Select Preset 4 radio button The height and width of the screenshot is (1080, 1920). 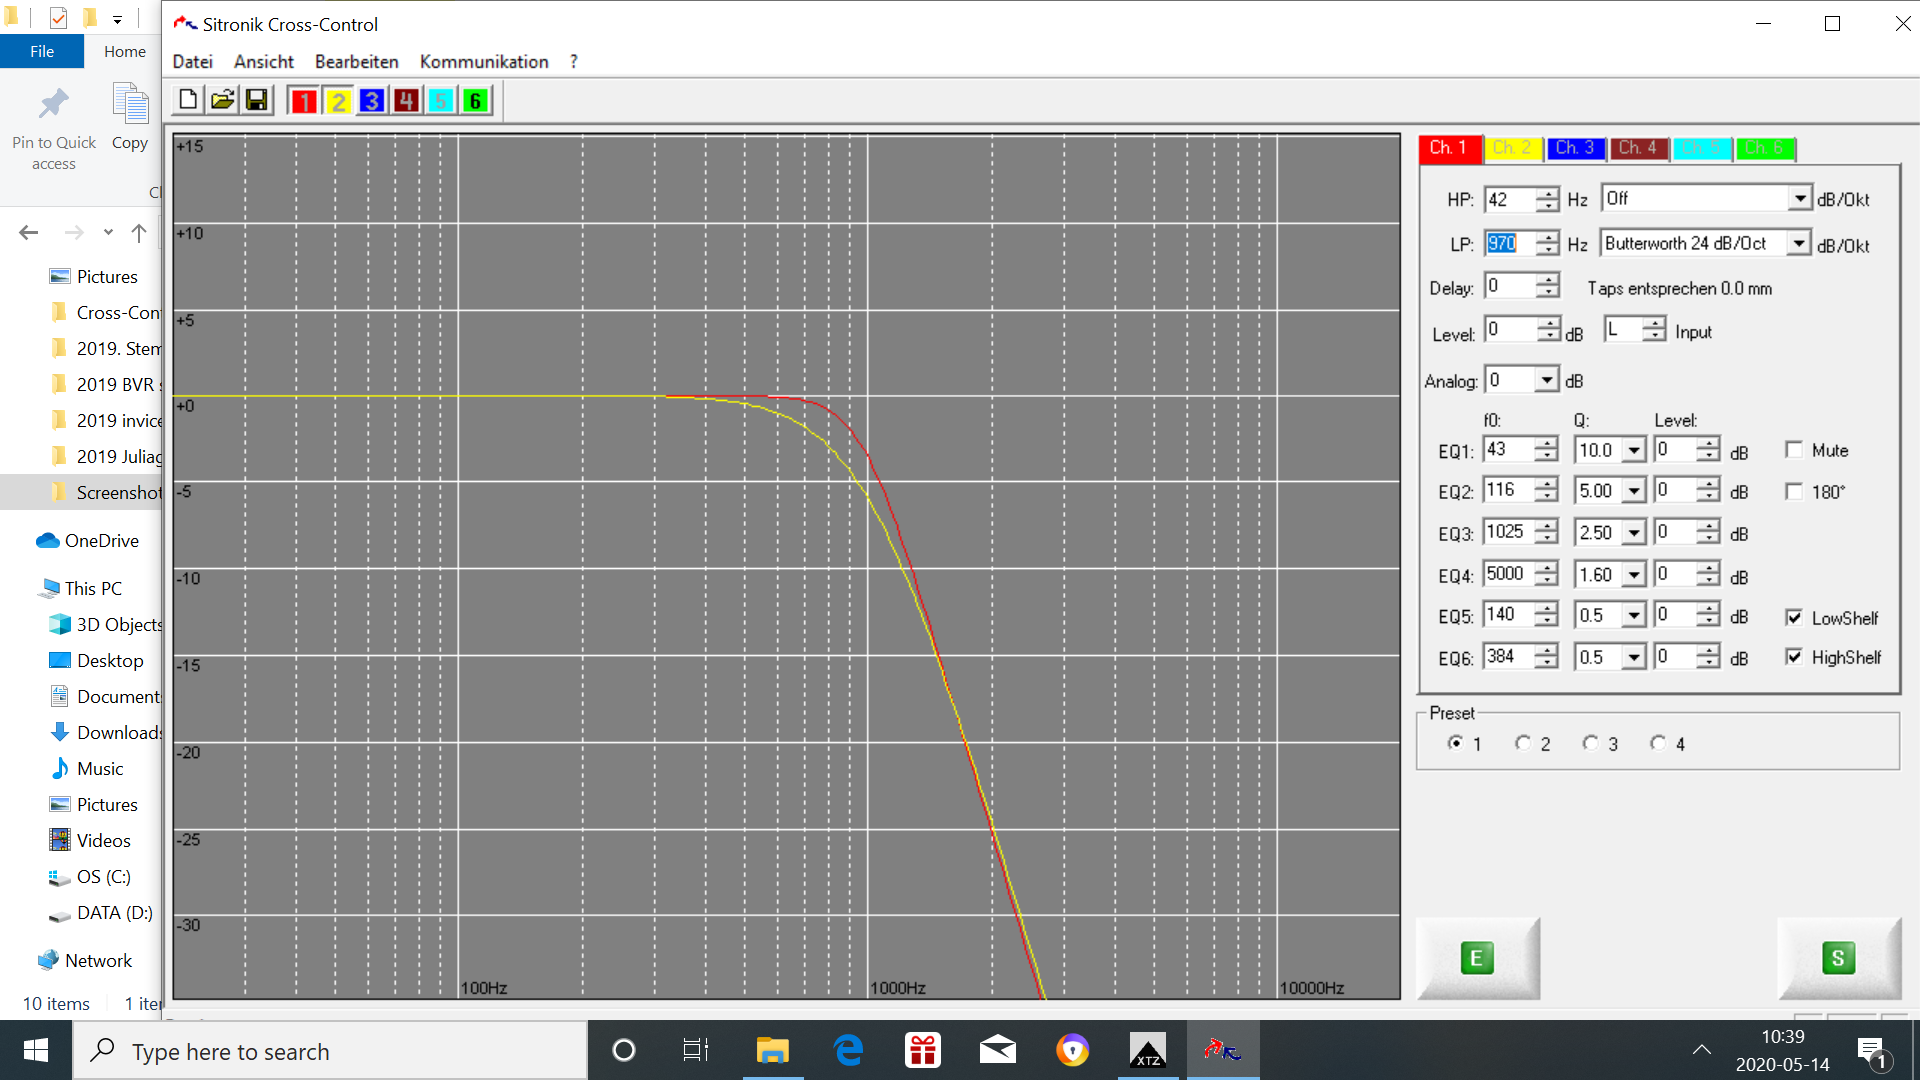click(1659, 743)
